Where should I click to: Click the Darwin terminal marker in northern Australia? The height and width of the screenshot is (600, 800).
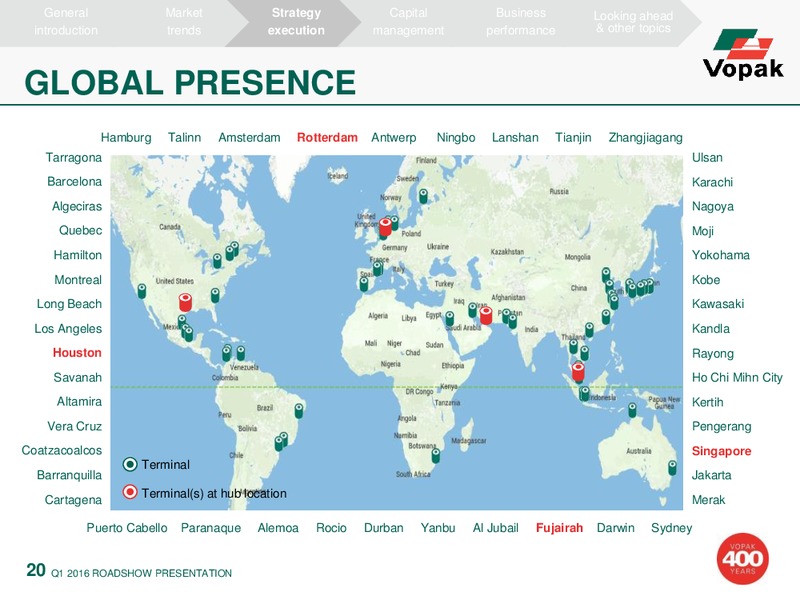tap(632, 410)
